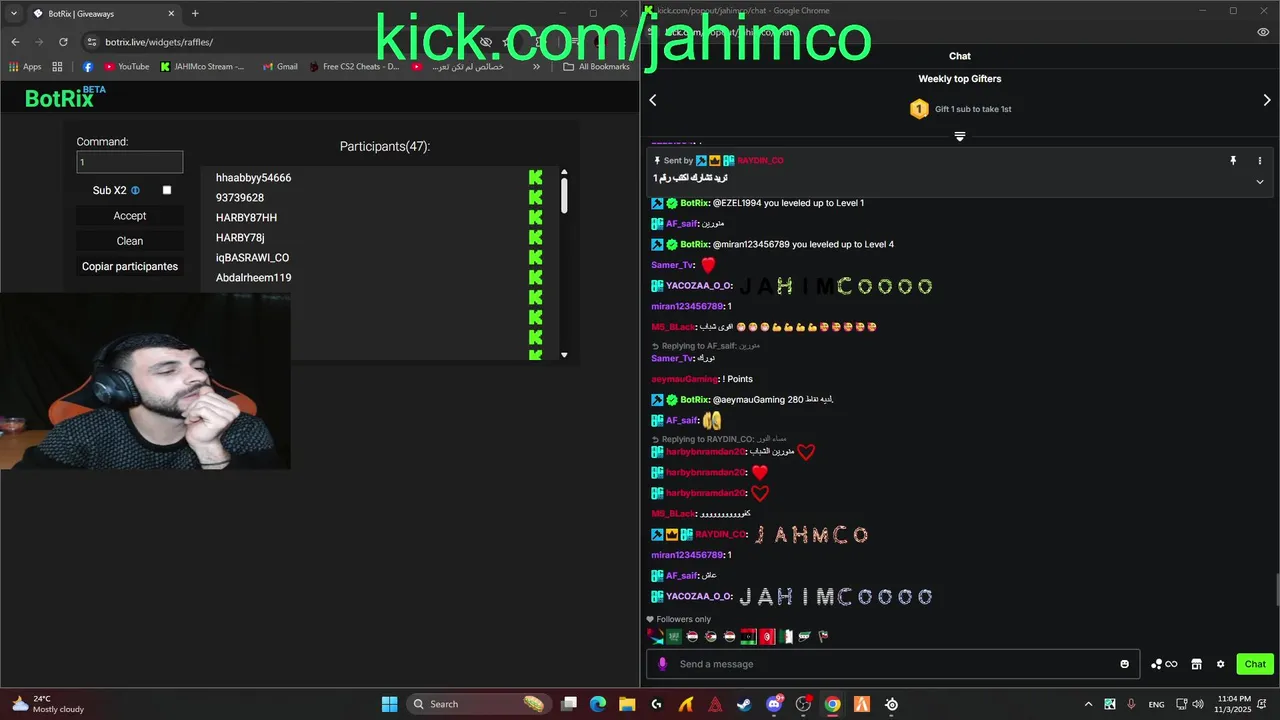
Task: Click RAYDIN_CO username in pinned message
Action: click(x=760, y=160)
